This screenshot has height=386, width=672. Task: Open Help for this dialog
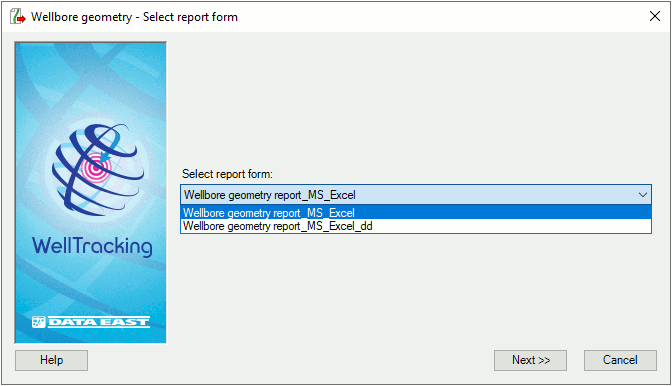pos(51,360)
